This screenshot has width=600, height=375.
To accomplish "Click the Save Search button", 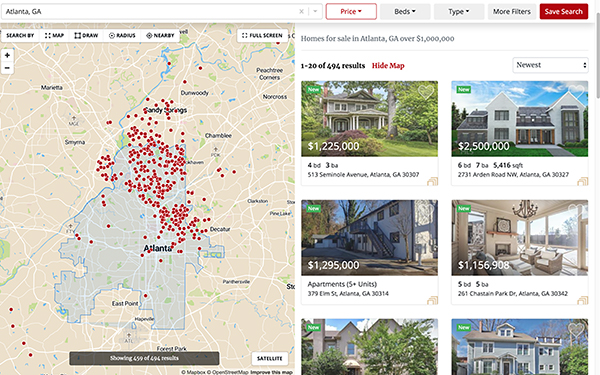I will pyautogui.click(x=564, y=11).
